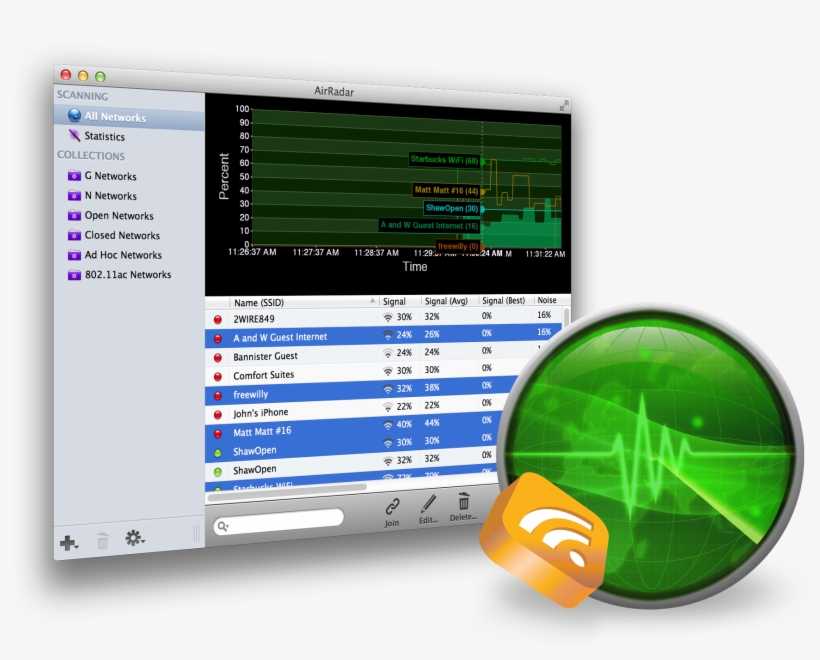The width and height of the screenshot is (820, 660).
Task: Click the G Networks folder icon
Action: 74,175
